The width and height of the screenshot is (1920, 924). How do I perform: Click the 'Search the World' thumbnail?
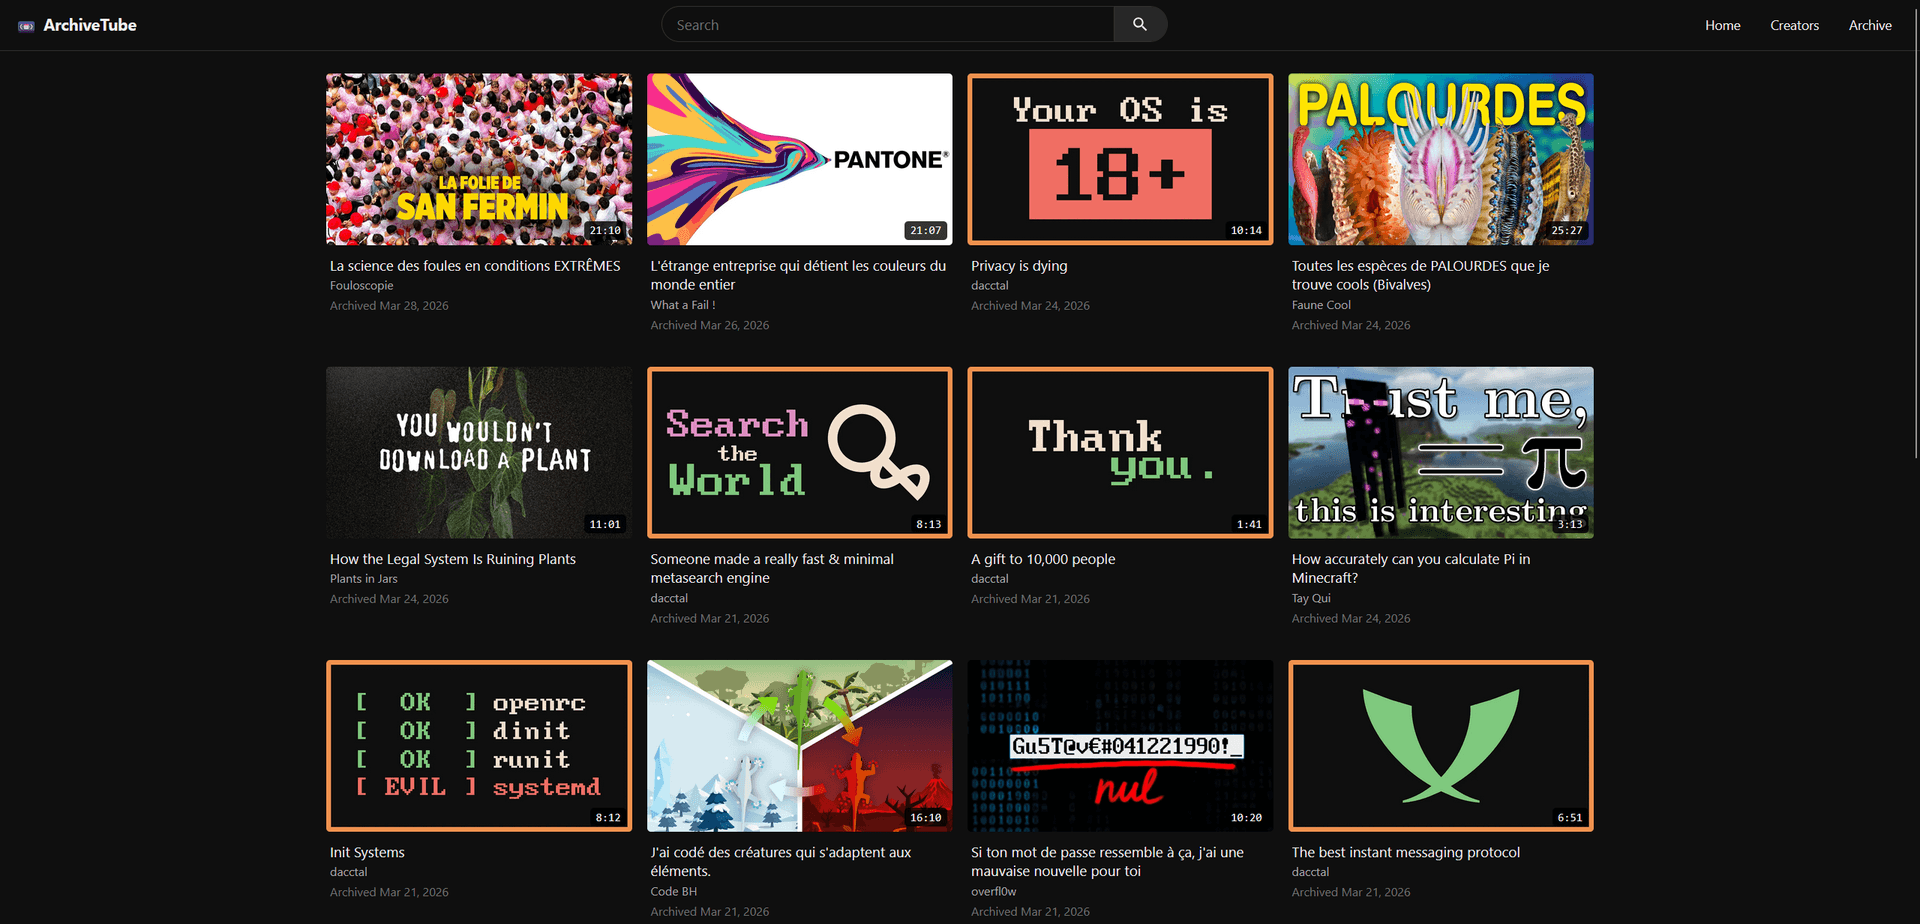tap(799, 452)
